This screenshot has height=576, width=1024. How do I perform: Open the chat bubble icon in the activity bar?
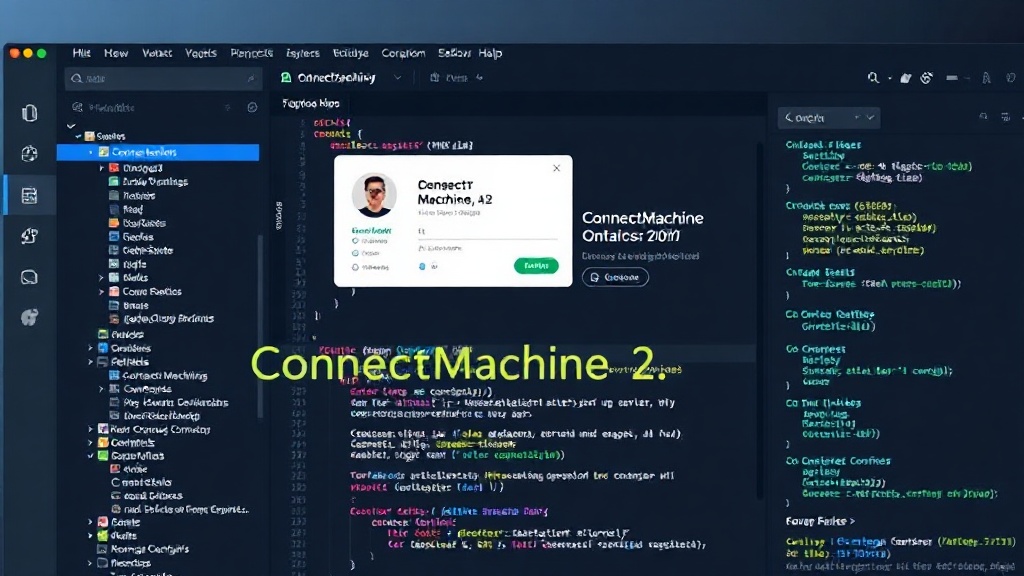[29, 277]
